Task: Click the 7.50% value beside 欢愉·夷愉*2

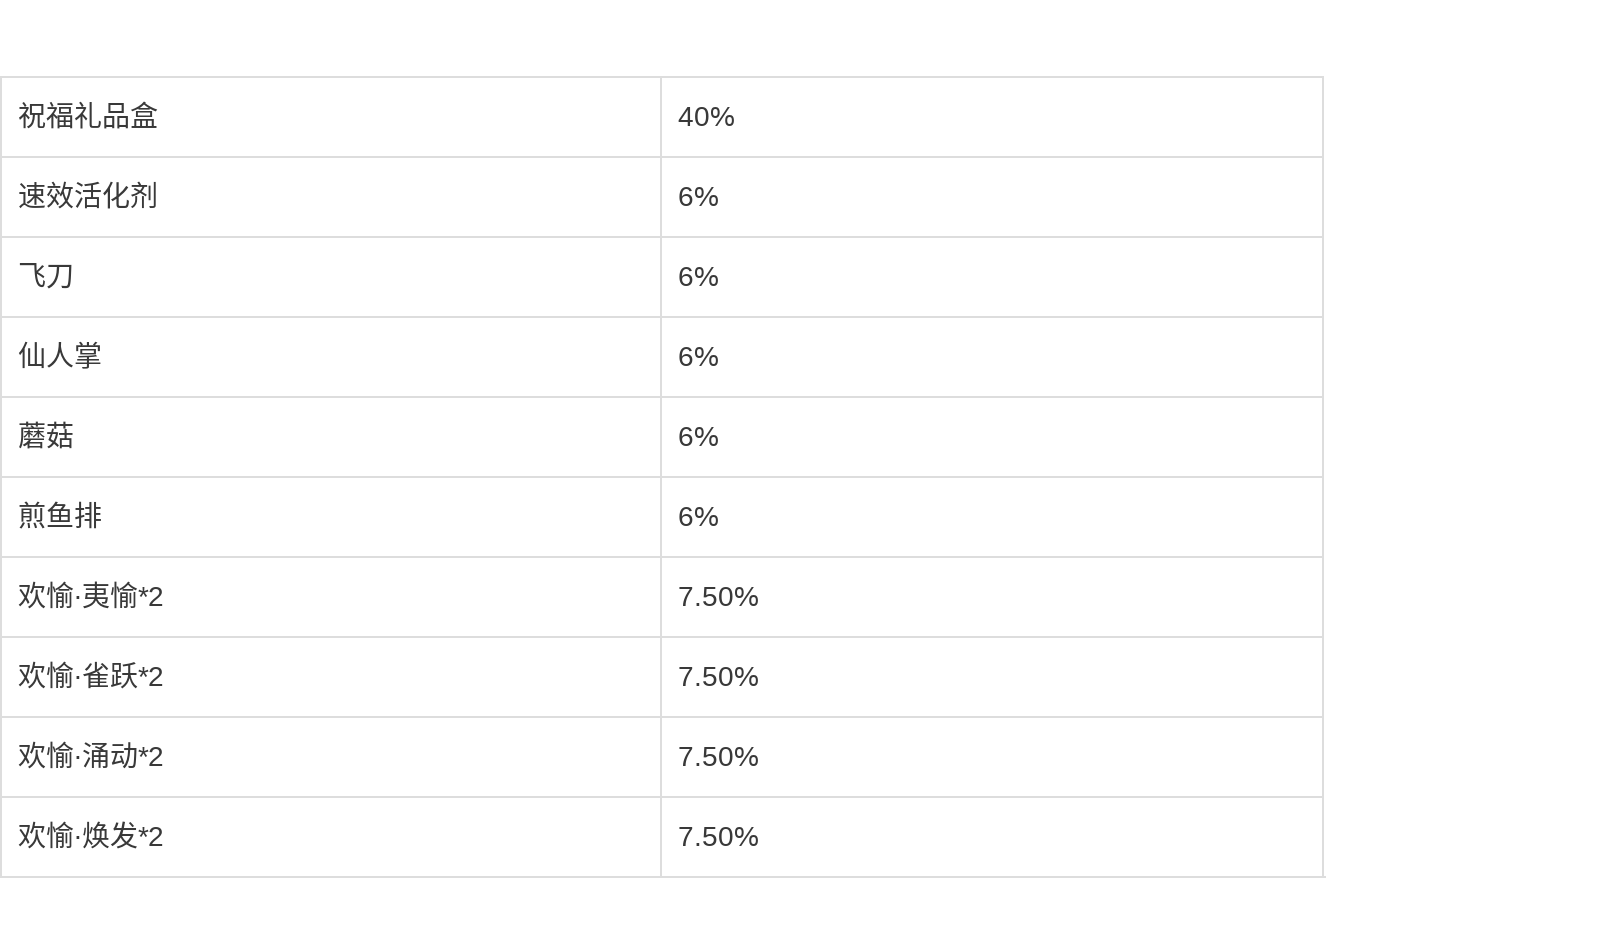Action: tap(718, 597)
